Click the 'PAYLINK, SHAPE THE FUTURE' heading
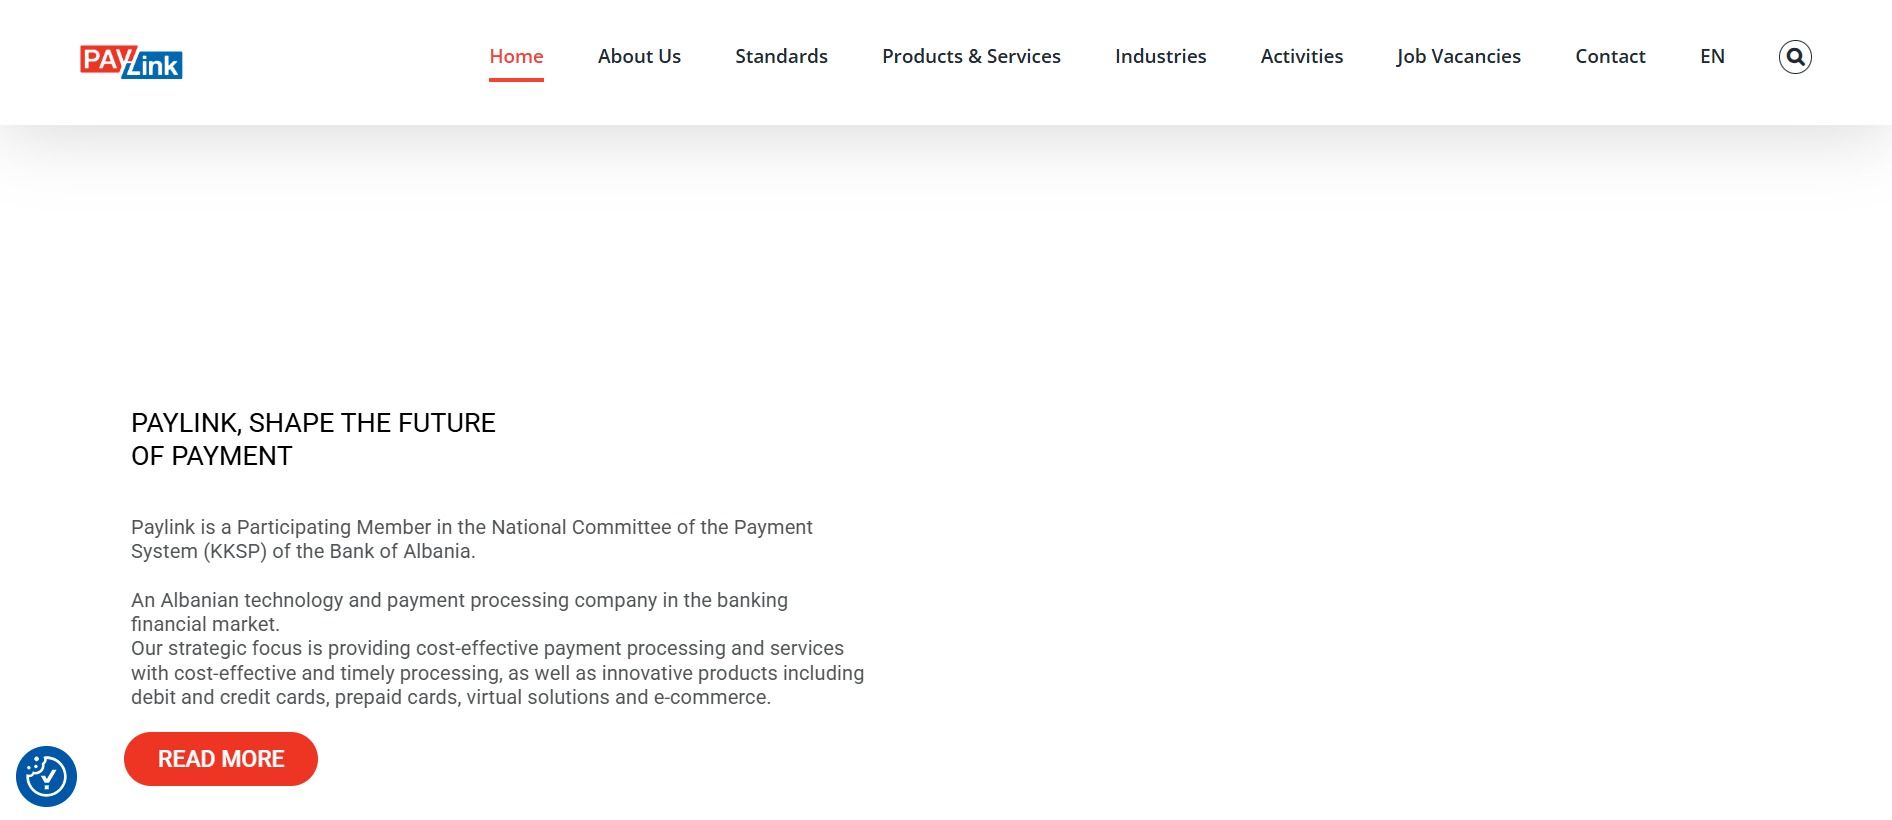 point(313,423)
